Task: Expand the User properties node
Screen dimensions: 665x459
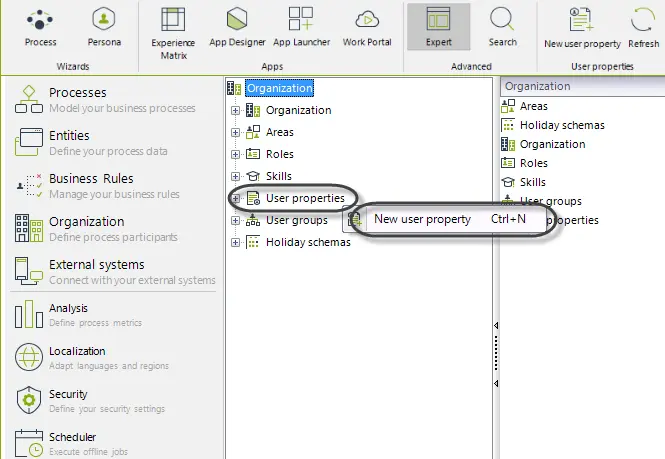Action: (235, 199)
